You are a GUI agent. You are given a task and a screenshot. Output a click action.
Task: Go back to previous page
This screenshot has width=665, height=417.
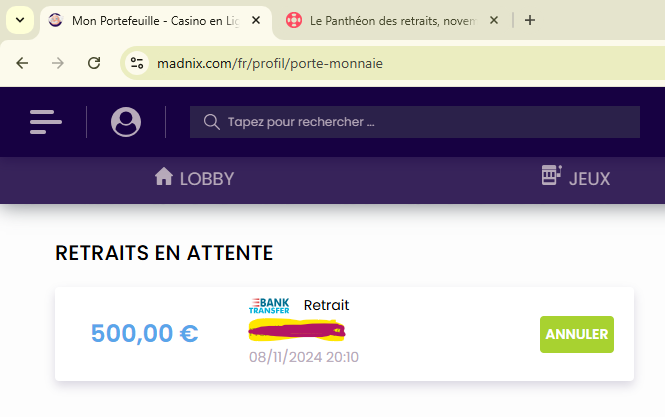click(x=22, y=63)
